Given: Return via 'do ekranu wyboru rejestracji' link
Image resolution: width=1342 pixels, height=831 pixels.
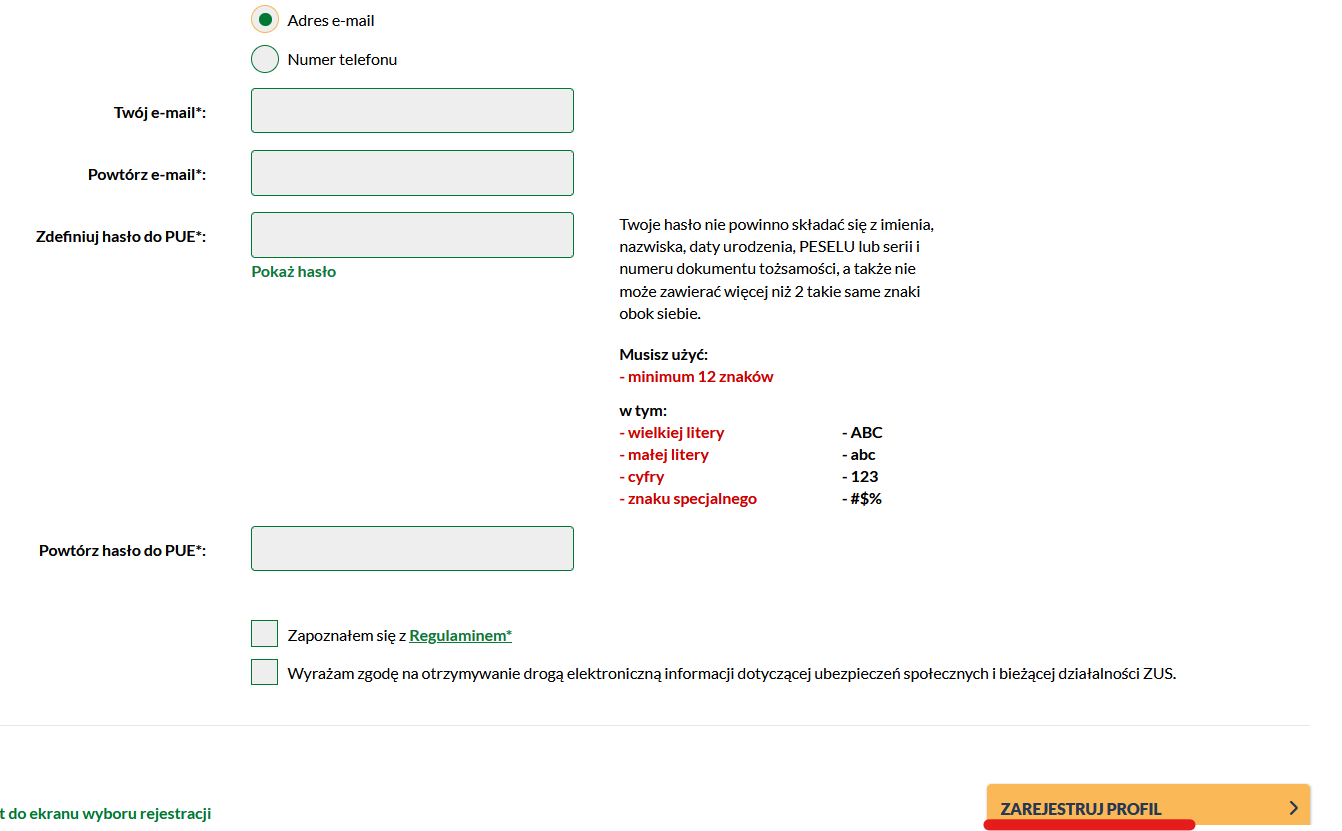Looking at the screenshot, I should [105, 814].
